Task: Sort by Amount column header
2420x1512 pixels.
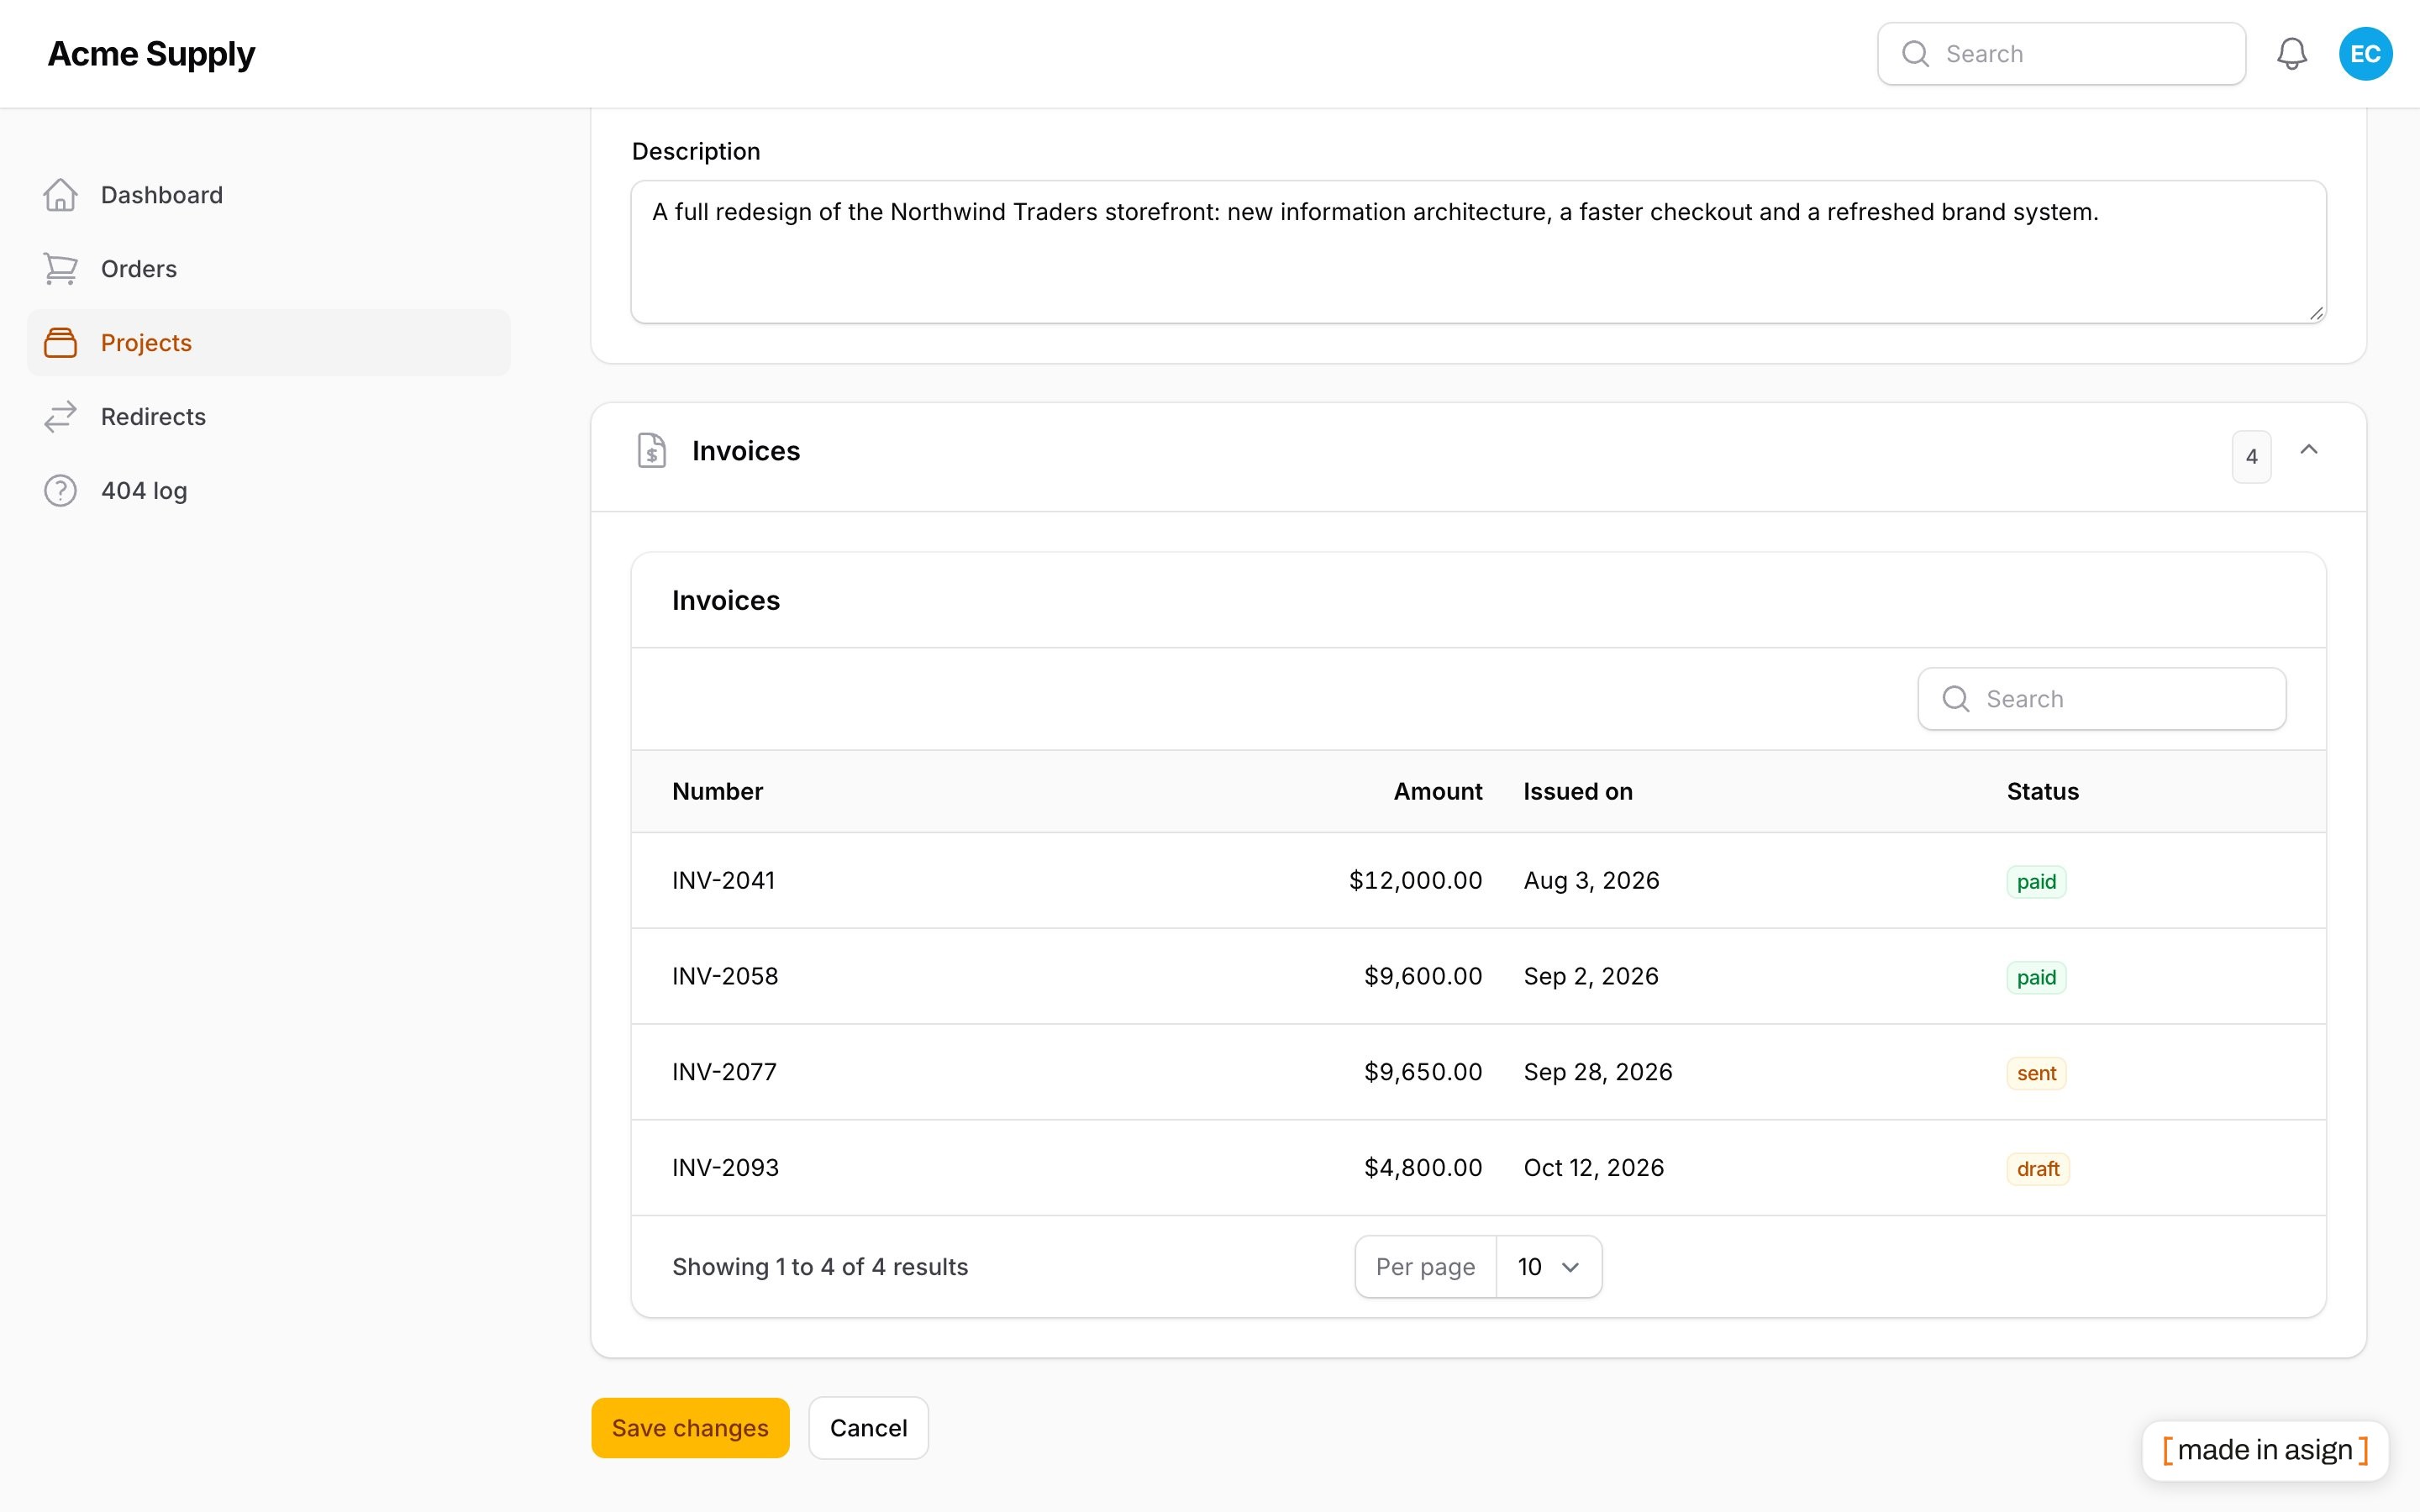Action: pyautogui.click(x=1437, y=792)
